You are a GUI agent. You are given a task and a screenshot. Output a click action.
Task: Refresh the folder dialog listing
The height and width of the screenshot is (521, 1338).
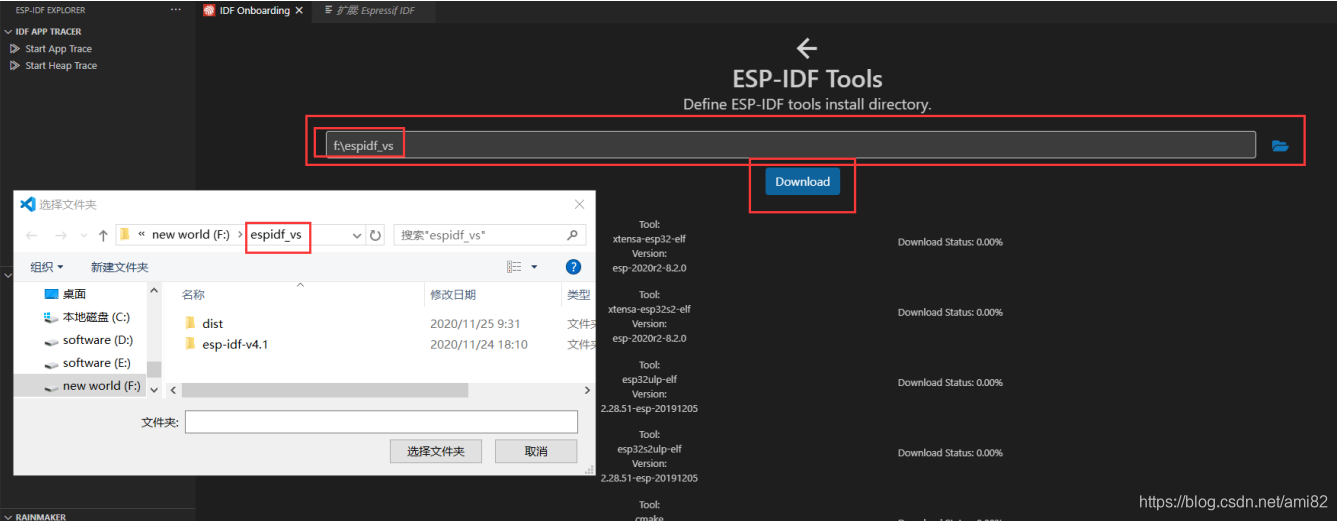[376, 236]
